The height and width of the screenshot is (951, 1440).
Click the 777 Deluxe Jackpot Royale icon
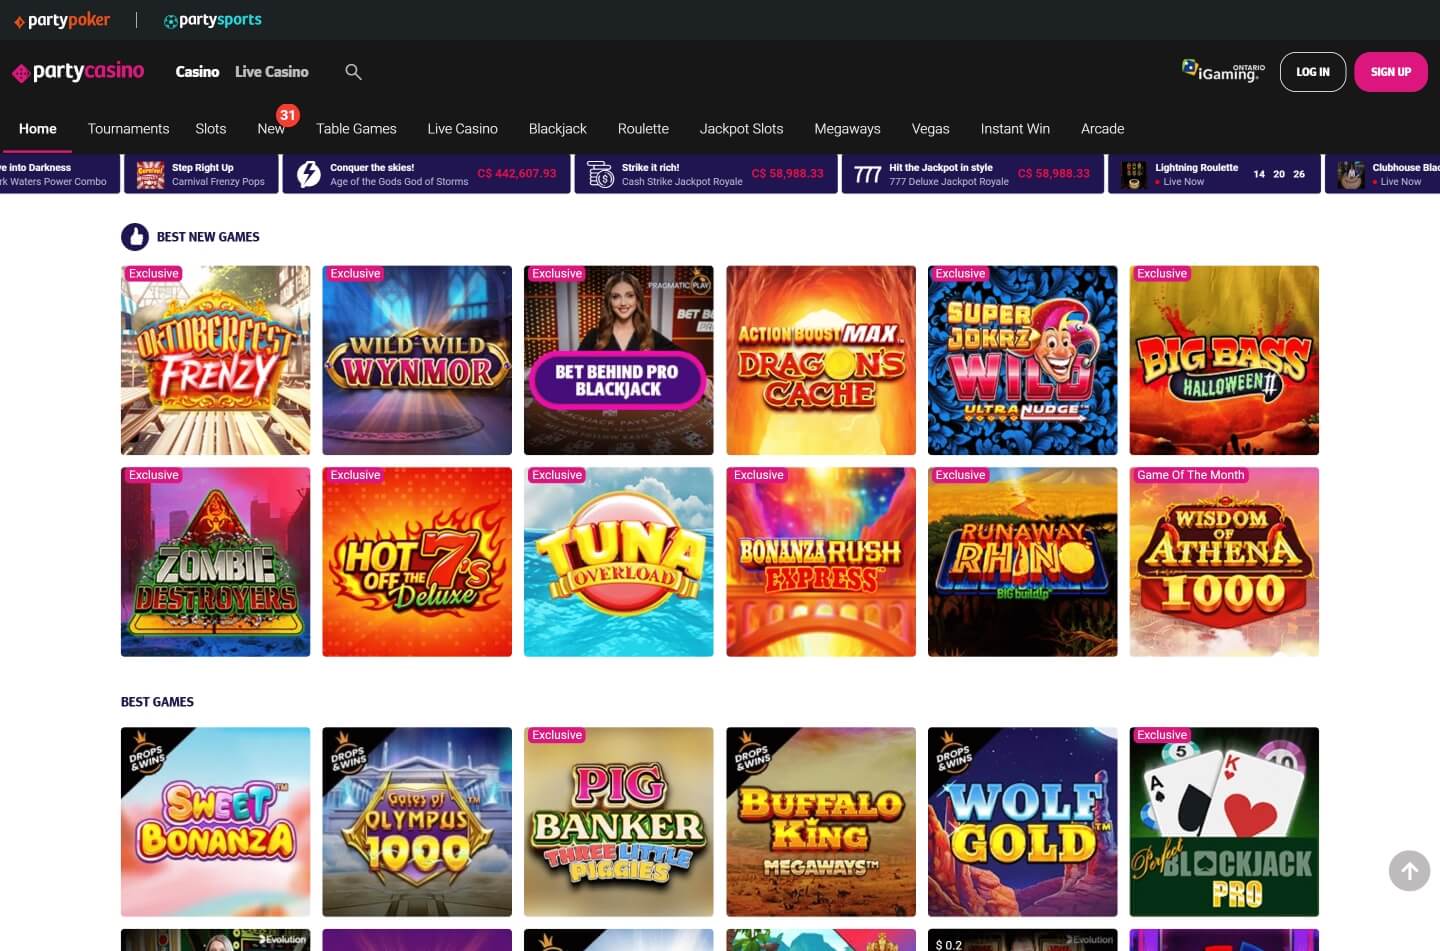coord(867,175)
